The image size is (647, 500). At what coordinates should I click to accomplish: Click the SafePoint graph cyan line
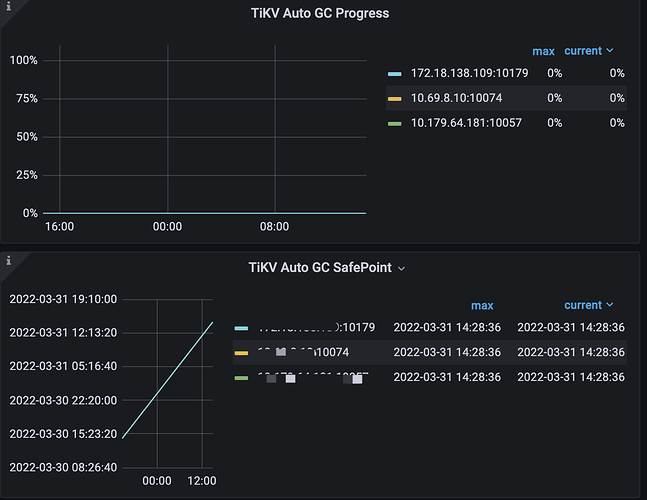(x=168, y=380)
